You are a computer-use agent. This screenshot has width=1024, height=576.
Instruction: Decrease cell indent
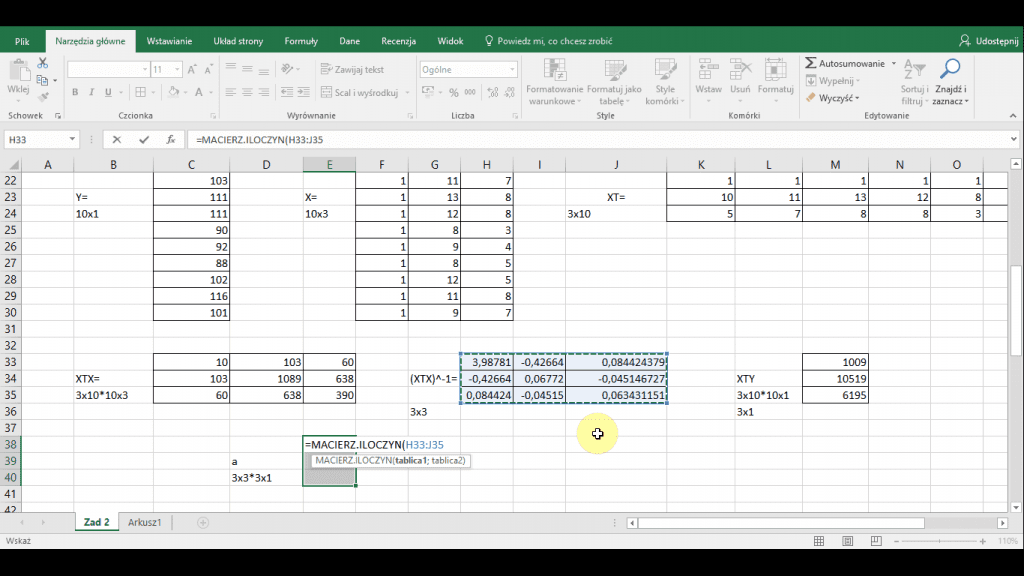287,93
